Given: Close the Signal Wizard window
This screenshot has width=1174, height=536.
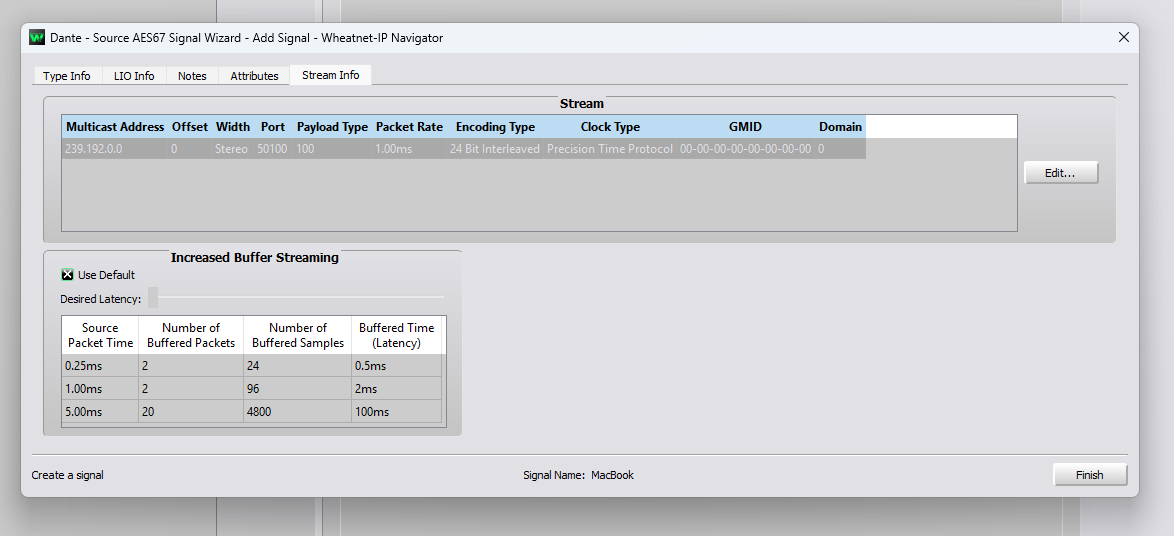Looking at the screenshot, I should 1123,37.
